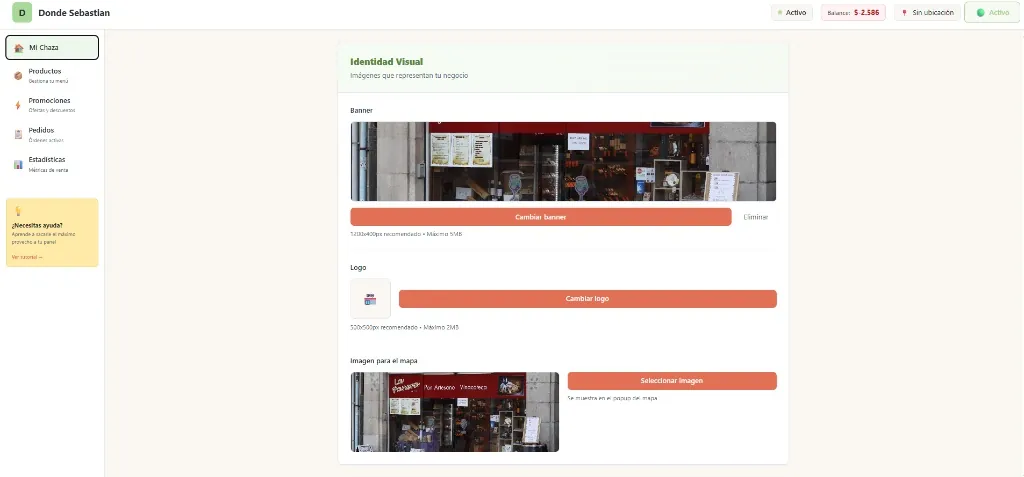
Task: Click the pin icon beside Sin ubicación
Action: 904,12
